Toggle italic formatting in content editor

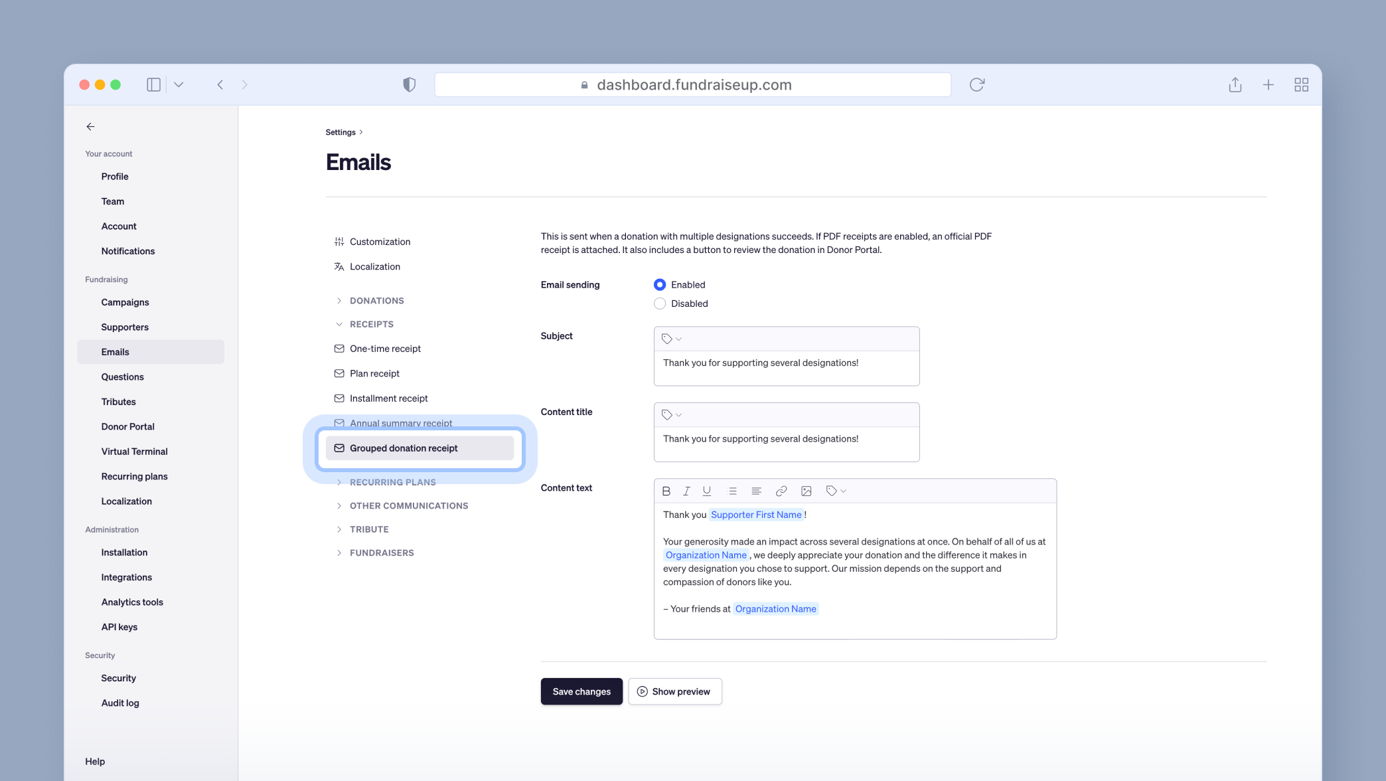[x=686, y=491]
